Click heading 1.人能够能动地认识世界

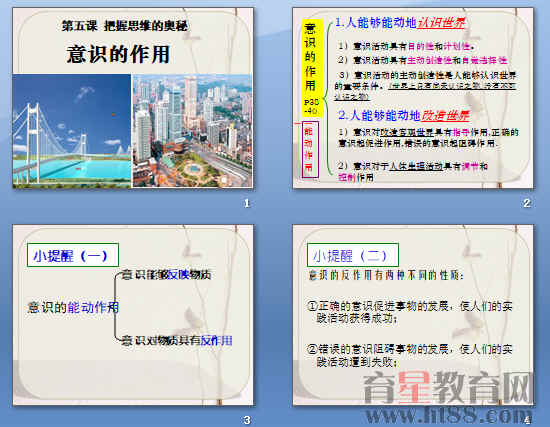[x=400, y=23]
